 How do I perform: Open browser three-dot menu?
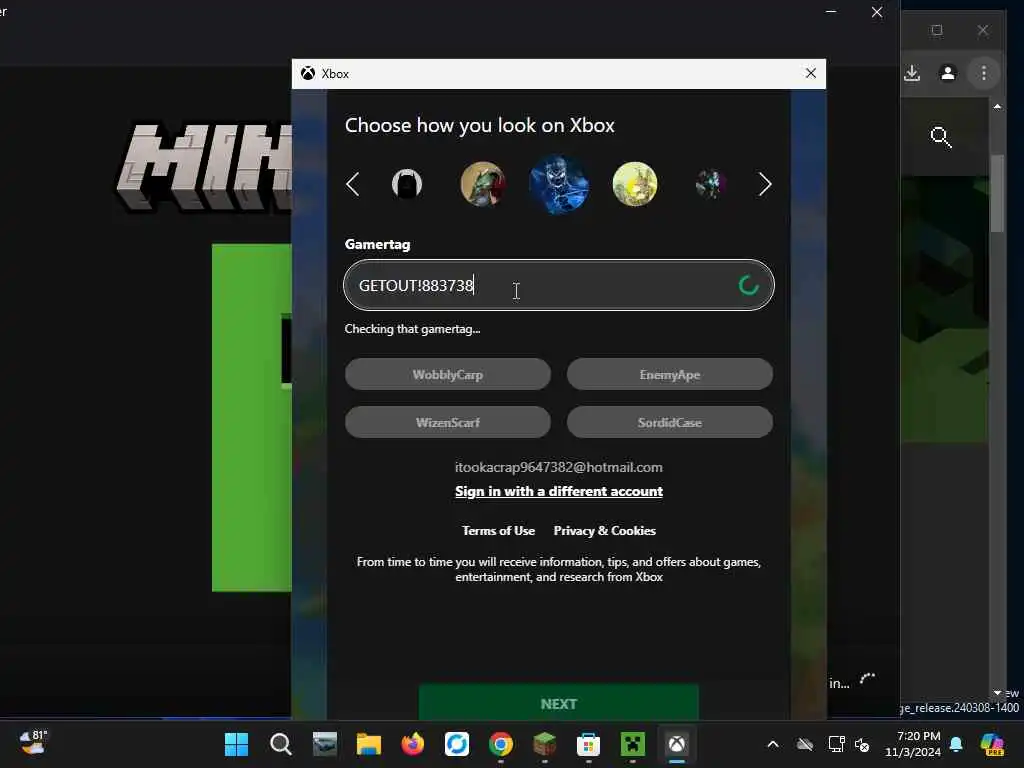pos(984,73)
